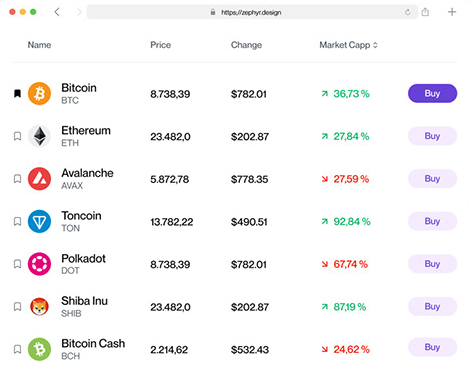The height and width of the screenshot is (369, 470).
Task: Click the Price column header
Action: (161, 45)
